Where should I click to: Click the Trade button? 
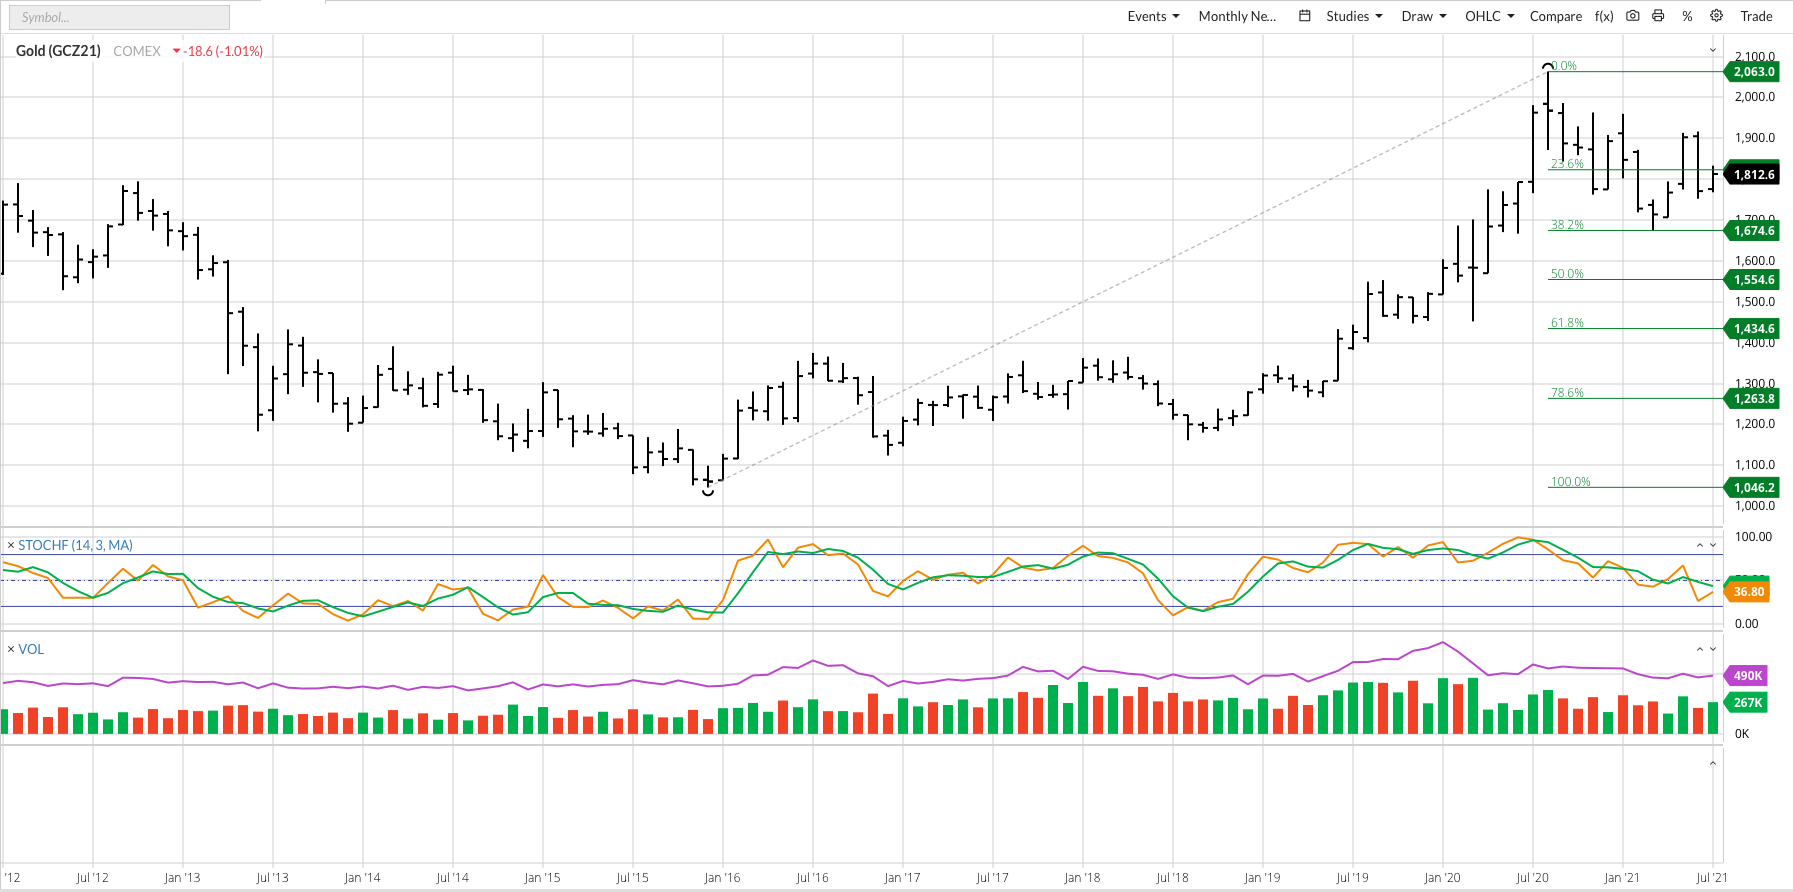1756,16
